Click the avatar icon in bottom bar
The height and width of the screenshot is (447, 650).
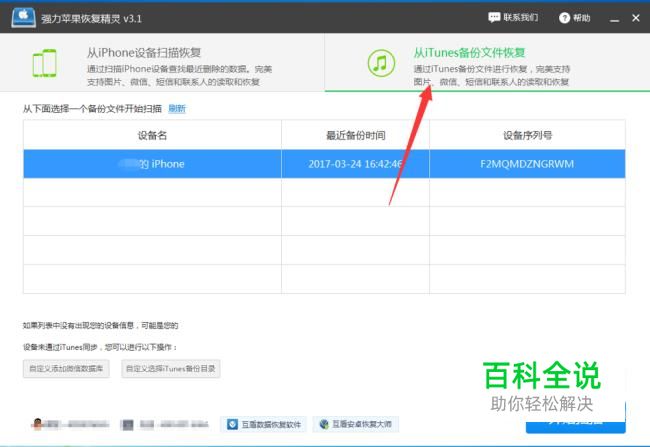[x=37, y=424]
